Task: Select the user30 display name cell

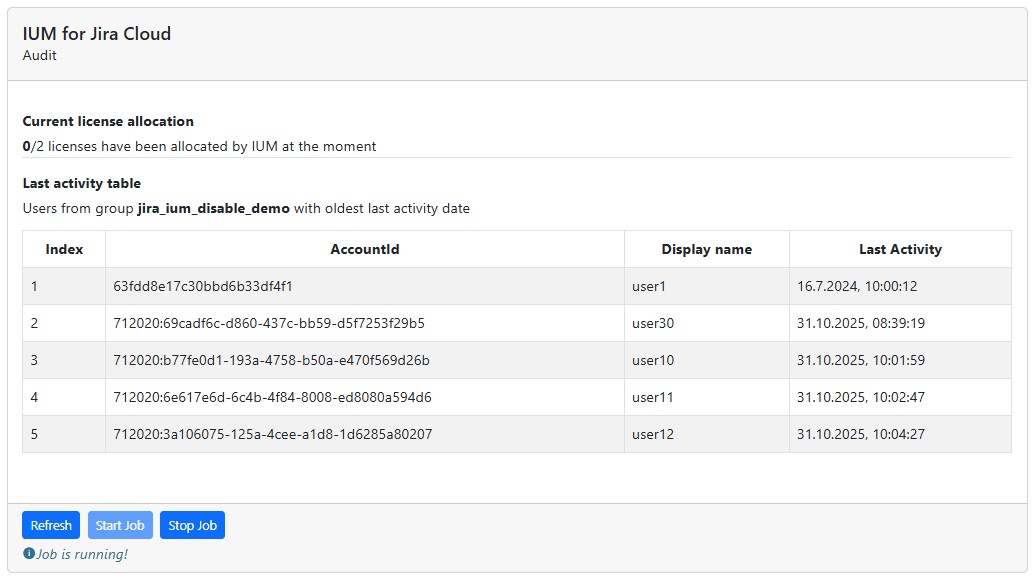Action: pos(653,323)
